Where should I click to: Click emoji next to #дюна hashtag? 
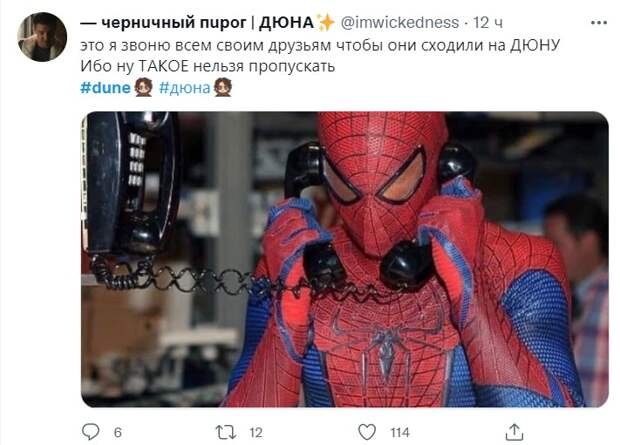(223, 87)
